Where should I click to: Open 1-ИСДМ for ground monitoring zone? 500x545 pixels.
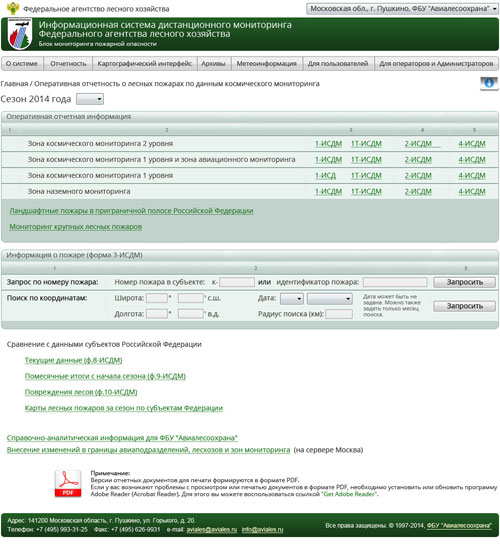click(x=328, y=192)
